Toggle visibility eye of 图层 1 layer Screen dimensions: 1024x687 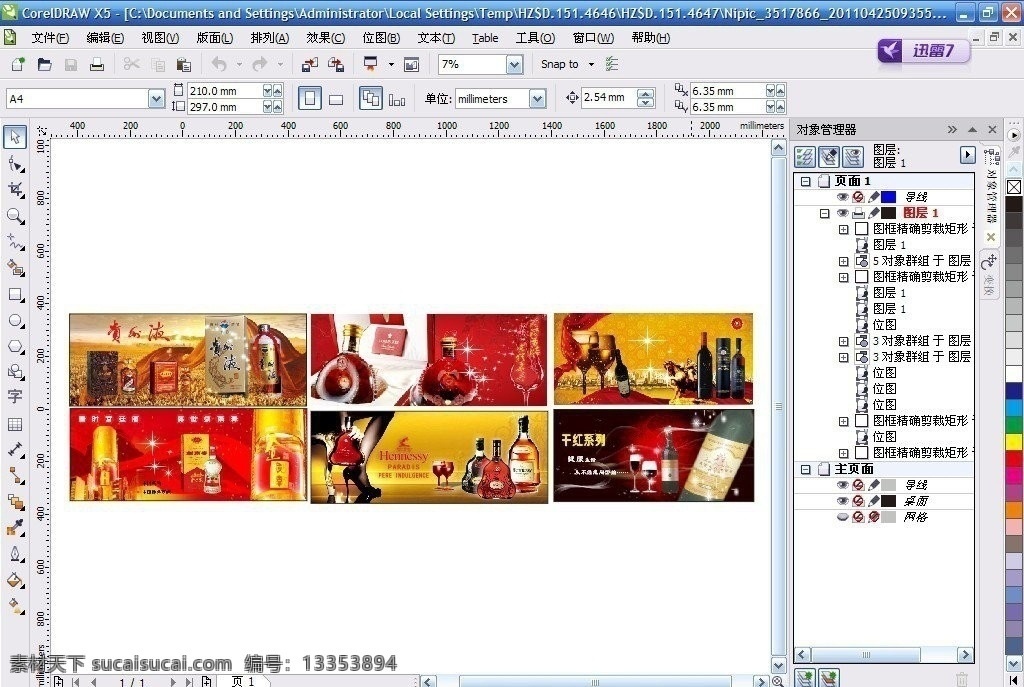[842, 213]
